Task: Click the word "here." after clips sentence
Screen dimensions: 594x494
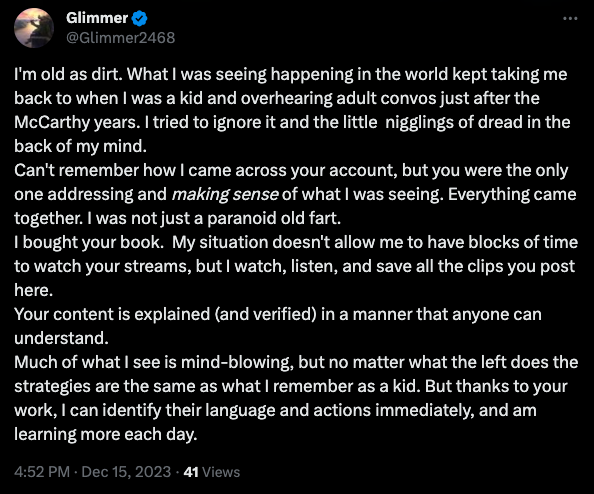Action: tap(33, 291)
